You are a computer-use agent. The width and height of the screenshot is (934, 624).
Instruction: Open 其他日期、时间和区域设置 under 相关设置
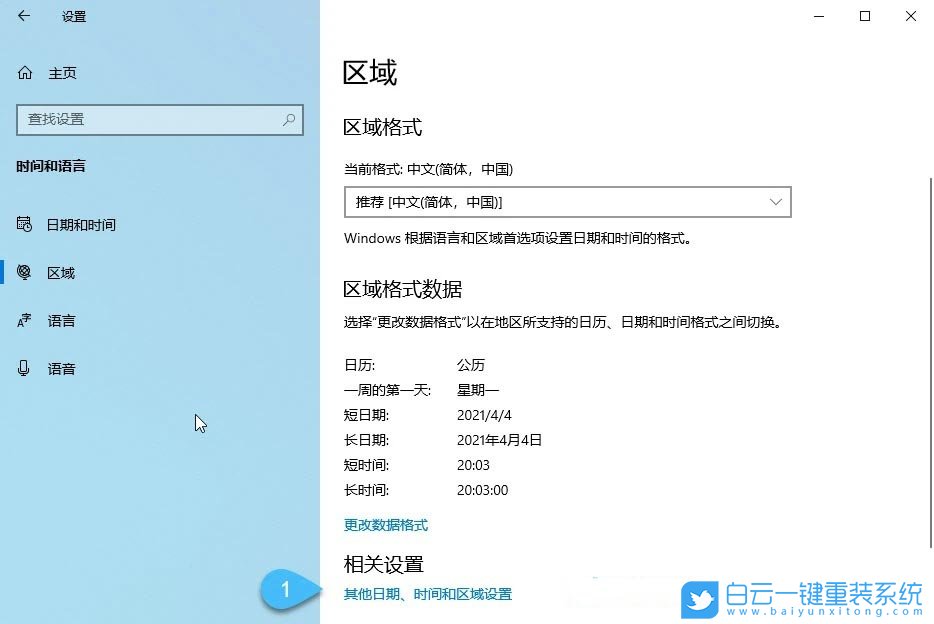pos(427,593)
